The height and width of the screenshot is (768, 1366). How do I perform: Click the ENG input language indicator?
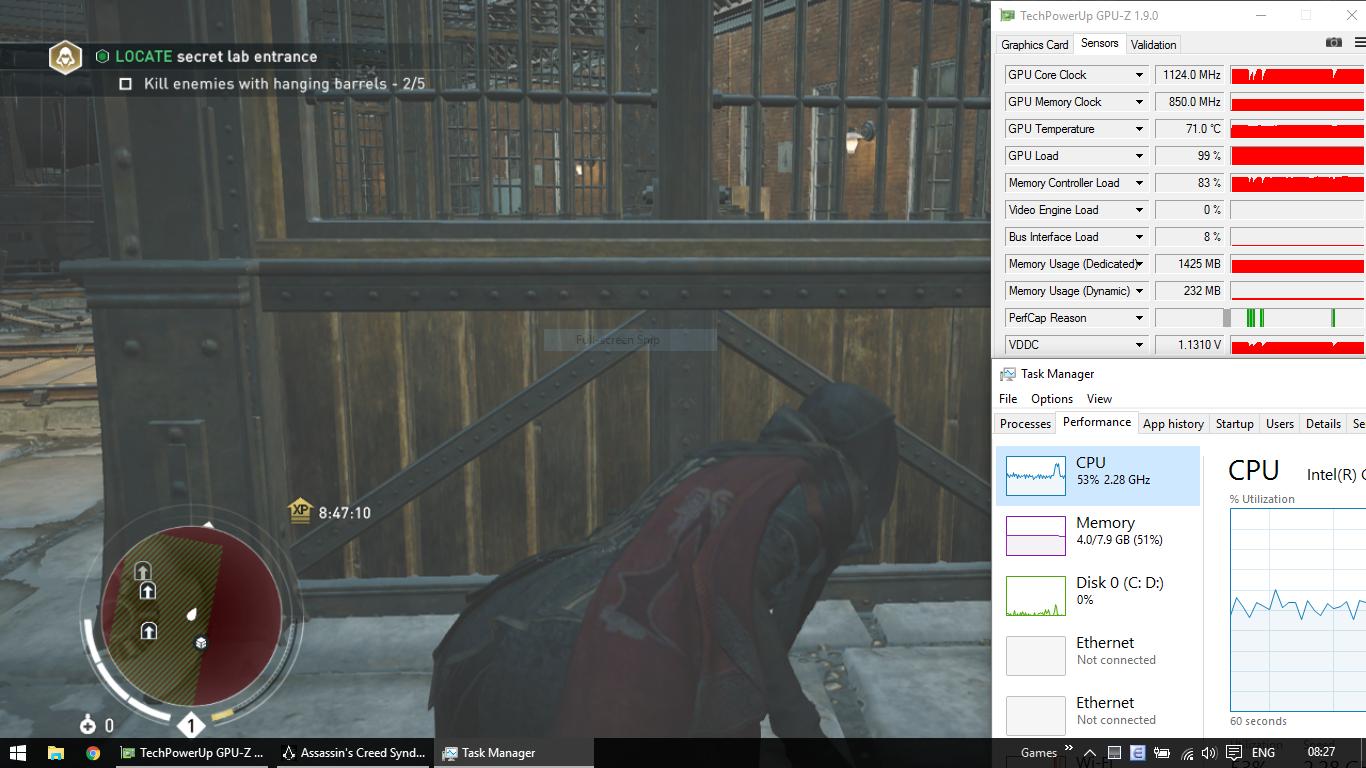1263,753
